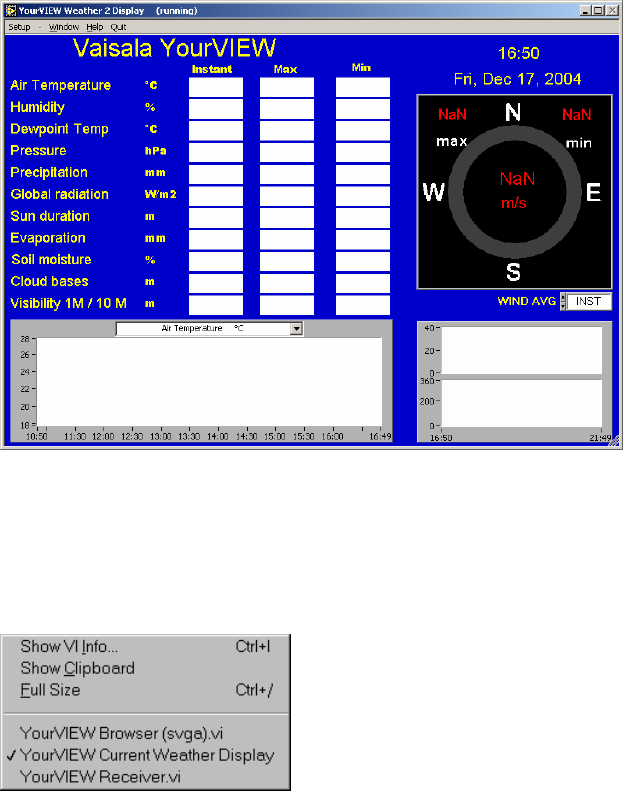Click the wind max NaN value
Viewport: 623px width, 791px height.
(x=452, y=115)
